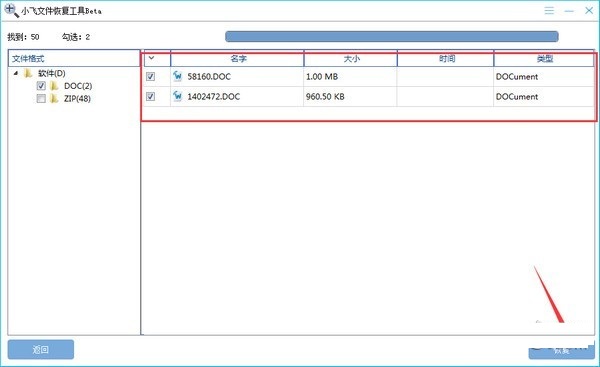
Task: Sort files by 大小 column header
Action: (x=351, y=59)
